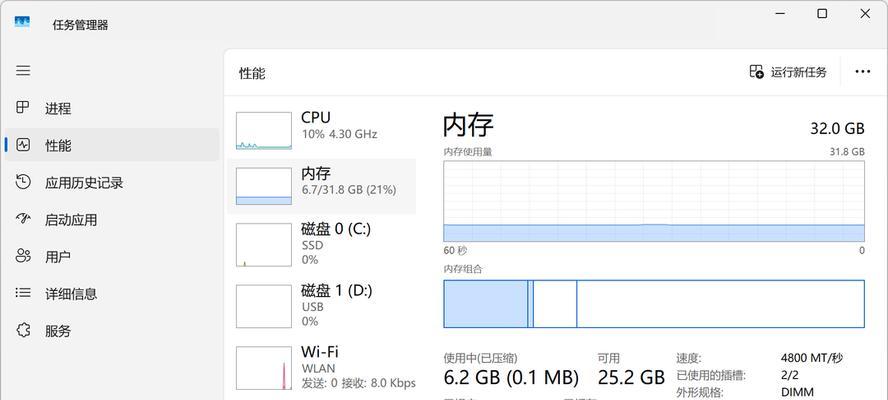Click the 服务 puzzle icon
The width and height of the screenshot is (888, 400).
[23, 330]
